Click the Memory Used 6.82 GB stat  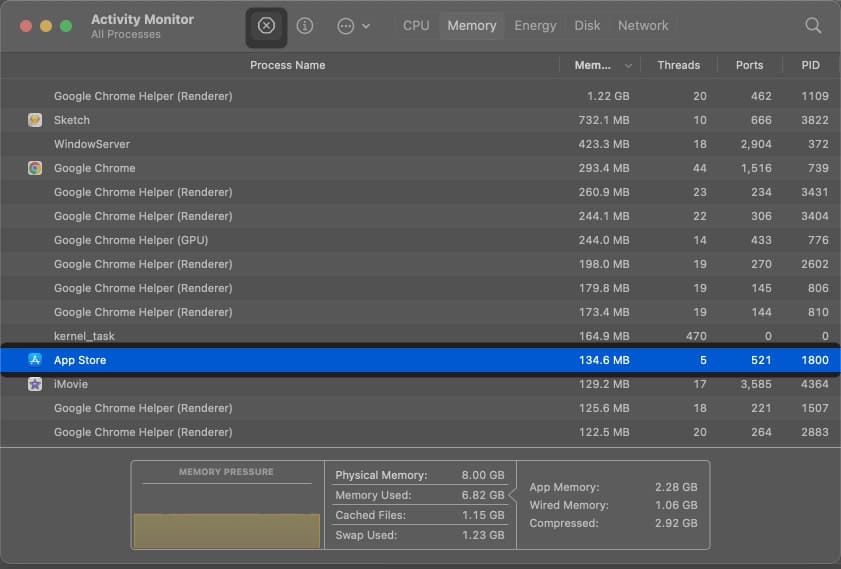[x=419, y=495]
